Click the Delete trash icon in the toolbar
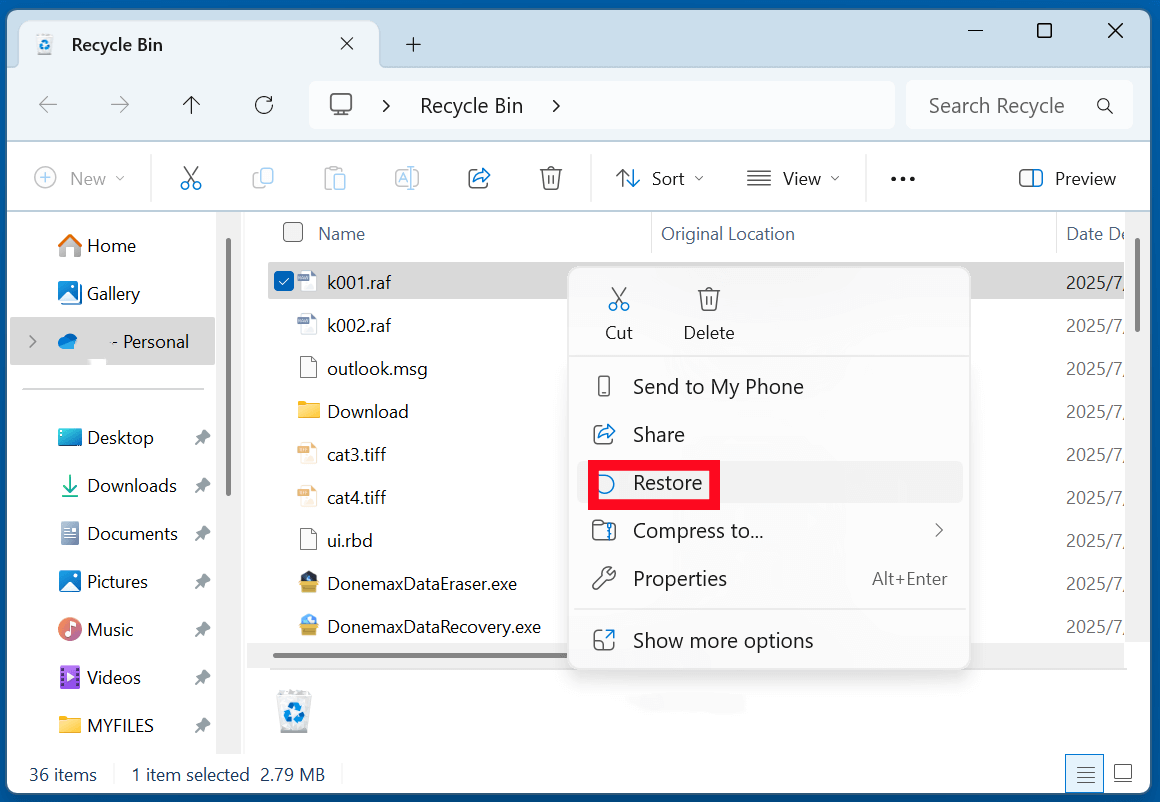This screenshot has height=802, width=1160. coord(550,178)
